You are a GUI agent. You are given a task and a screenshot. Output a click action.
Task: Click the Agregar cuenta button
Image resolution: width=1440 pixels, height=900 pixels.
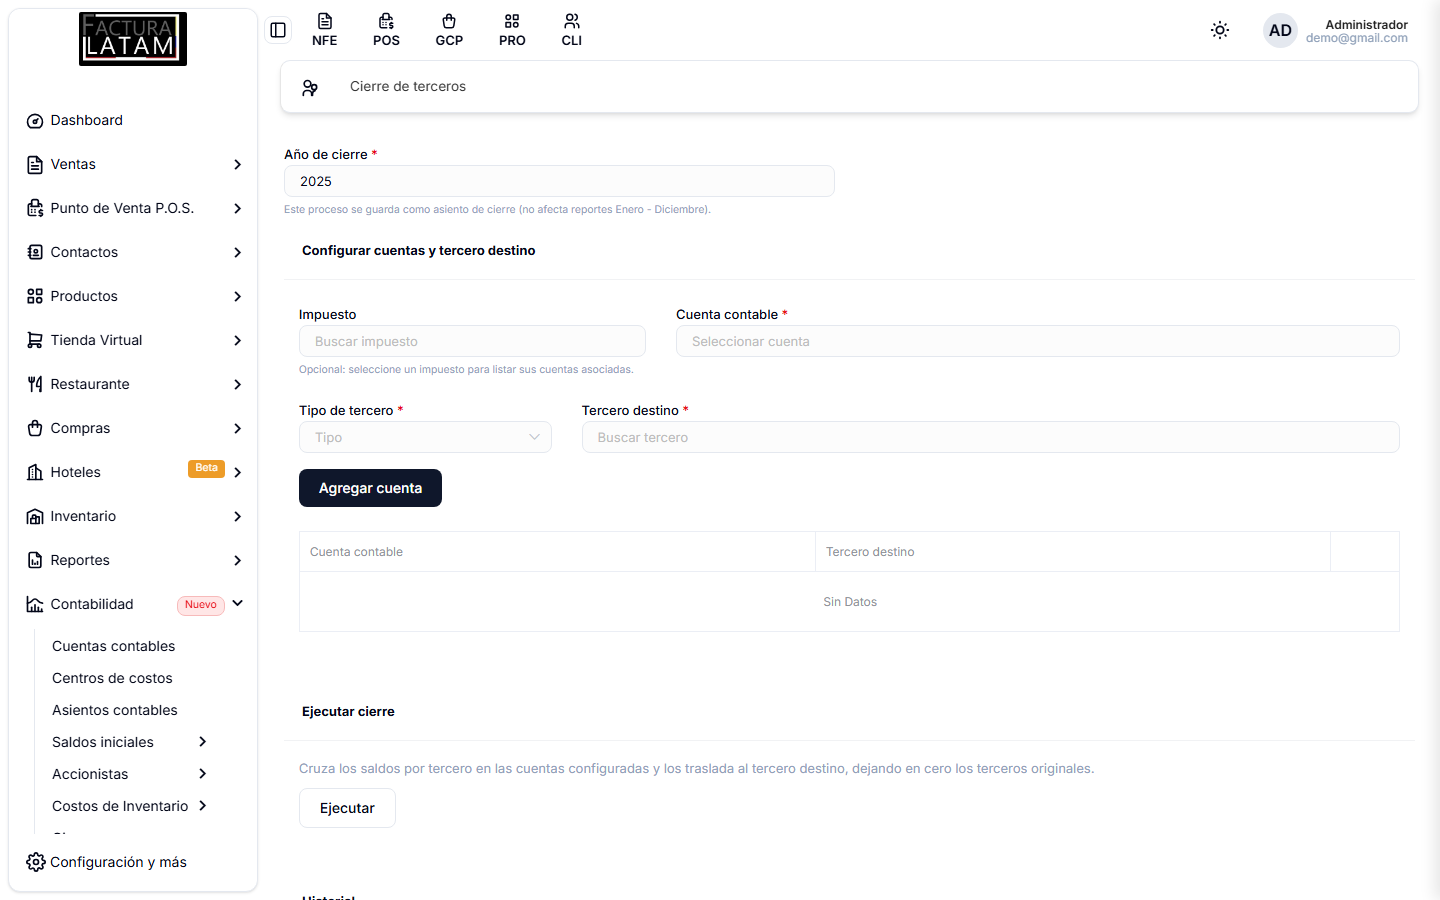[370, 488]
